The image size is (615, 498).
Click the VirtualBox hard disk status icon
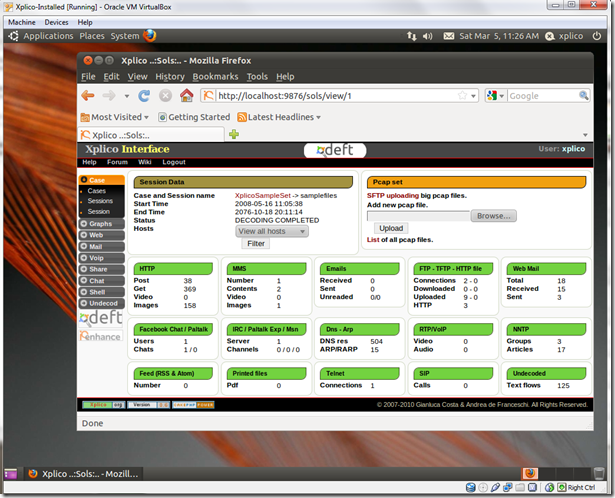[x=471, y=487]
